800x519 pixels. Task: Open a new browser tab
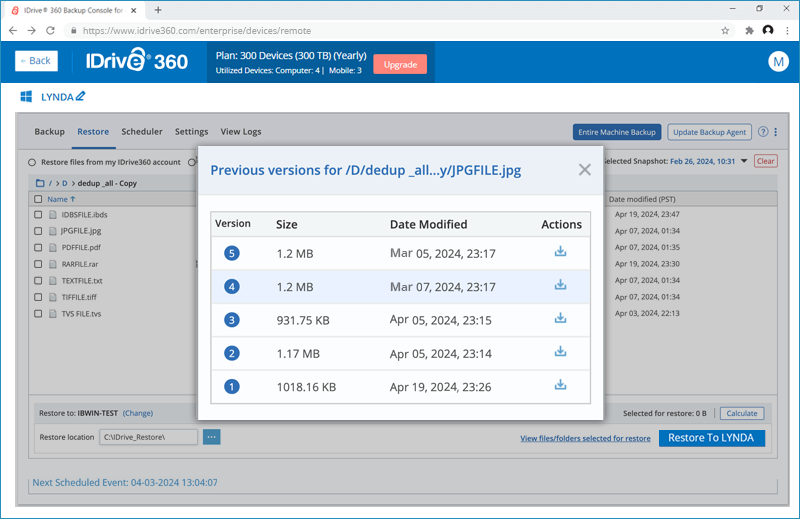pyautogui.click(x=158, y=10)
